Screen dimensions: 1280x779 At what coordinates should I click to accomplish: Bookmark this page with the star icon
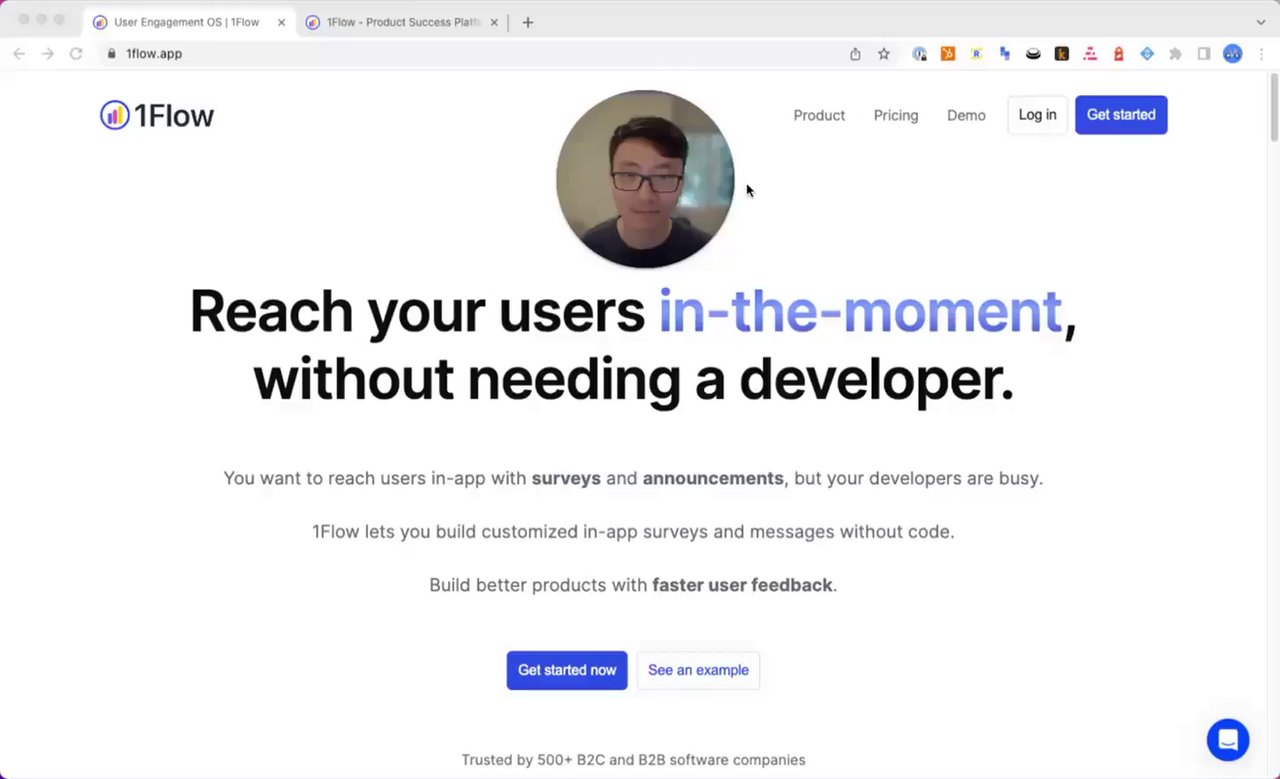884,54
